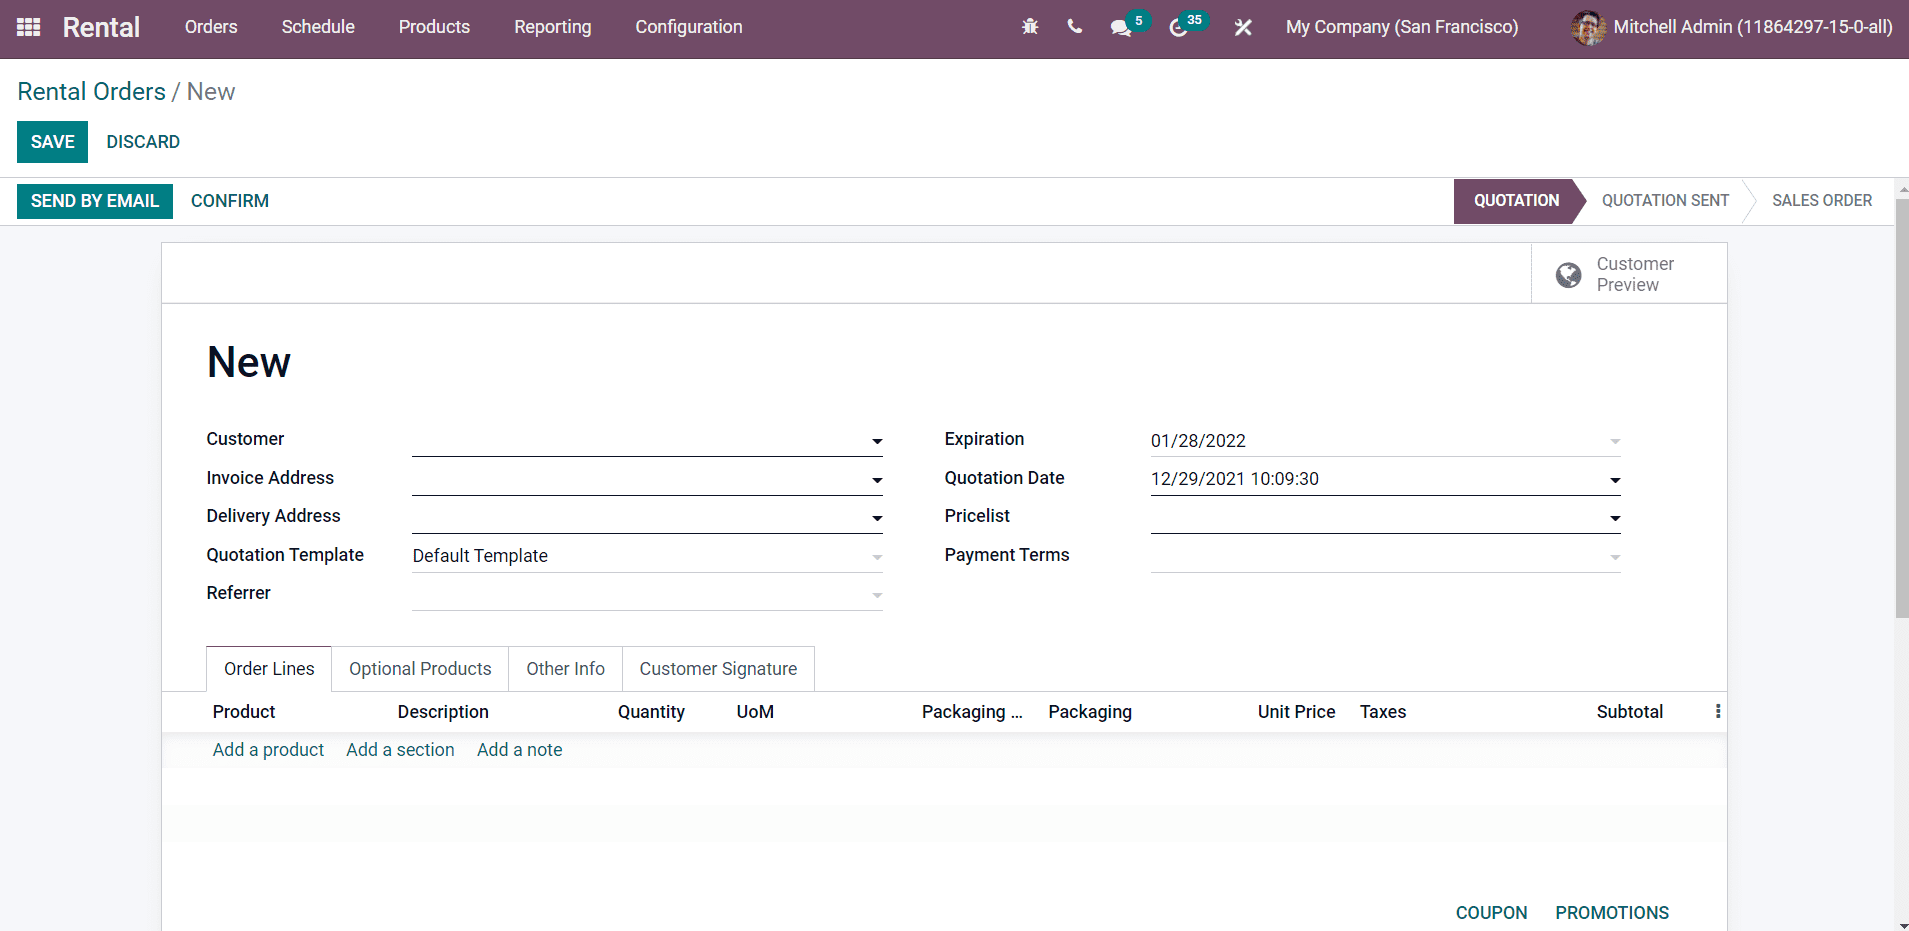Open the conversations chat icon
The height and width of the screenshot is (931, 1909).
pos(1121,28)
